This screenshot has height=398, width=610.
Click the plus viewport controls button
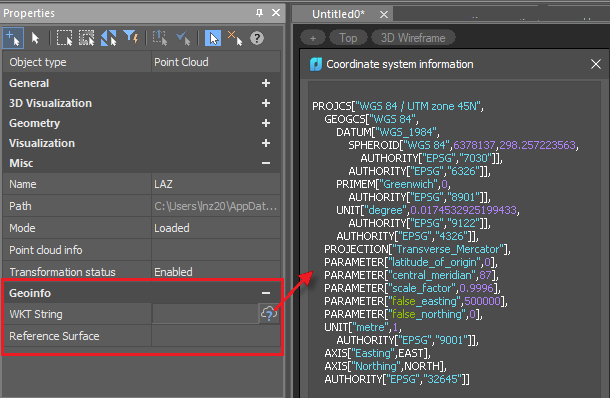(x=313, y=38)
